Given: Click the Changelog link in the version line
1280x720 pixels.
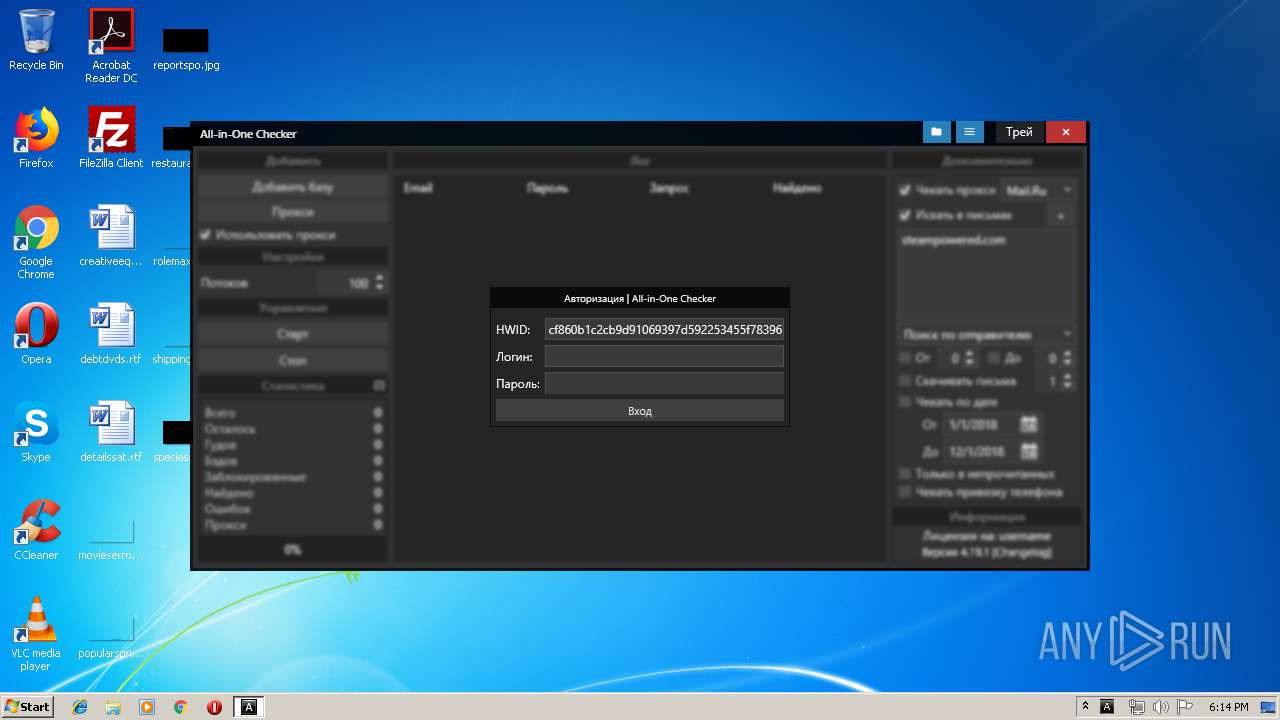Looking at the screenshot, I should [1023, 553].
